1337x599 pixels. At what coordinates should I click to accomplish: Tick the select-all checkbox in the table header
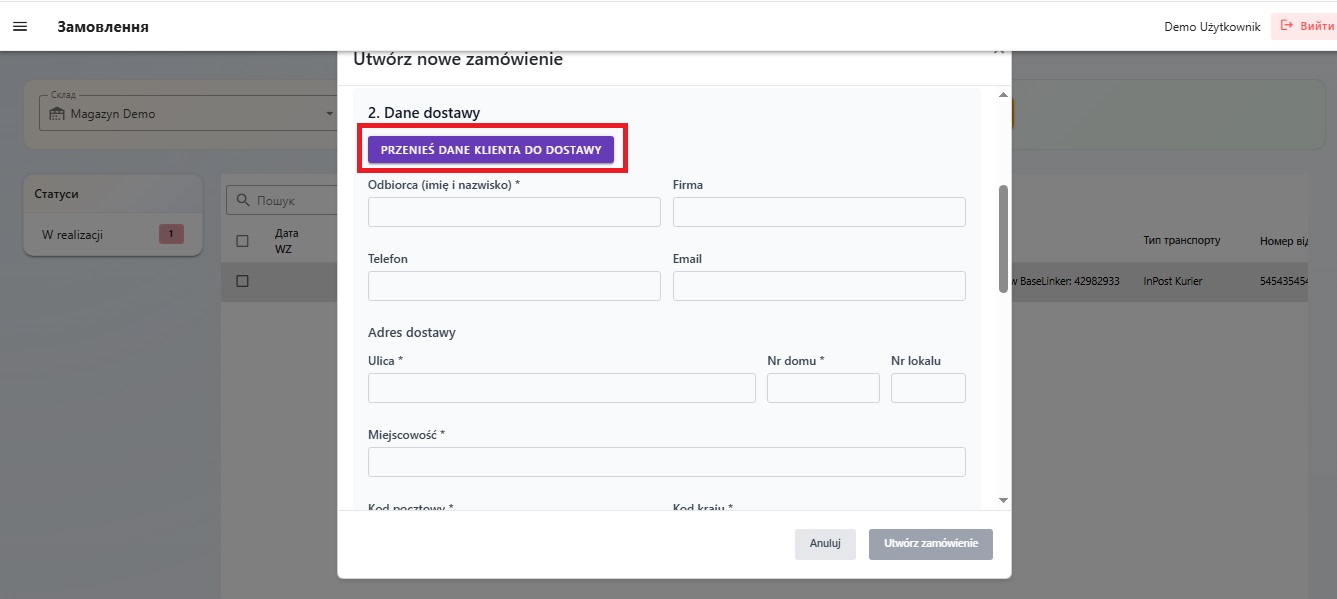tap(242, 241)
